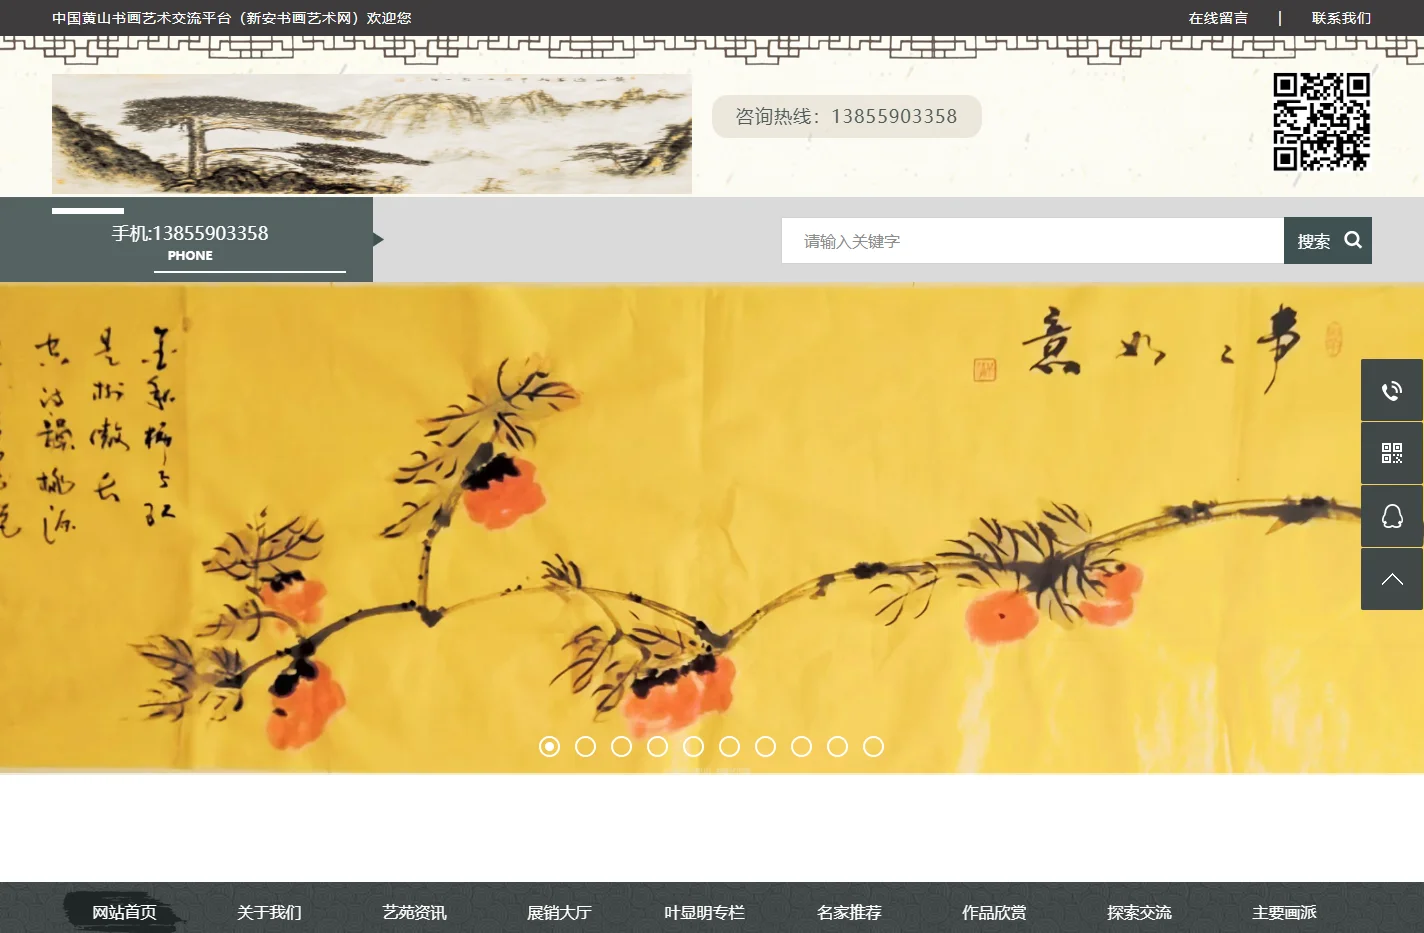Select the seventh carousel slide dot

(x=766, y=747)
